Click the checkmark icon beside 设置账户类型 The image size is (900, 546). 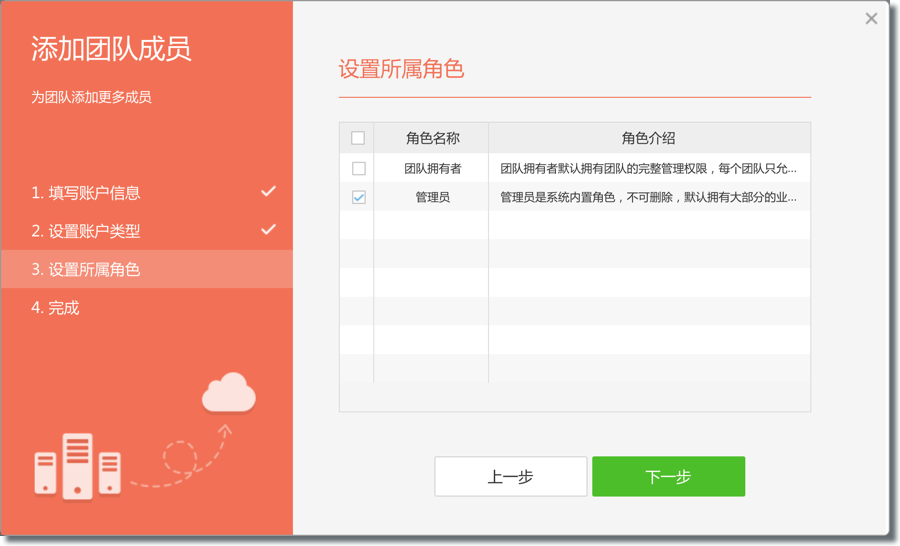pos(268,229)
